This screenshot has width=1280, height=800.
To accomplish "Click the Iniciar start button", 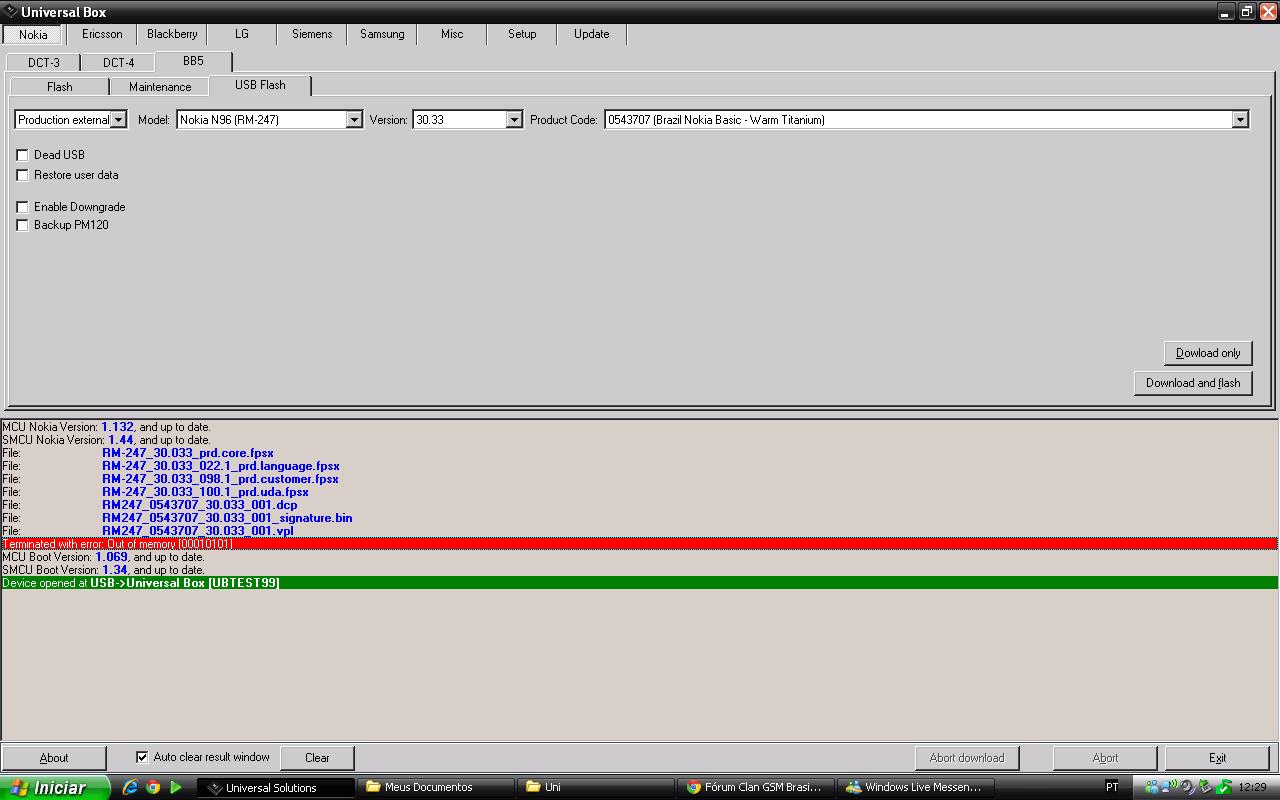I will pyautogui.click(x=48, y=787).
